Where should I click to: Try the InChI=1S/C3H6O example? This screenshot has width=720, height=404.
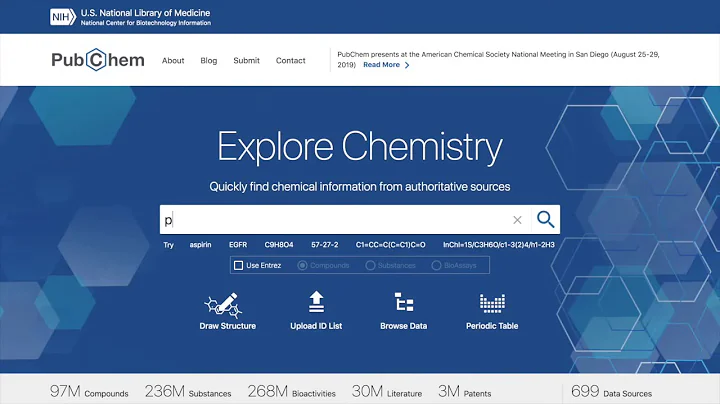pyautogui.click(x=499, y=245)
